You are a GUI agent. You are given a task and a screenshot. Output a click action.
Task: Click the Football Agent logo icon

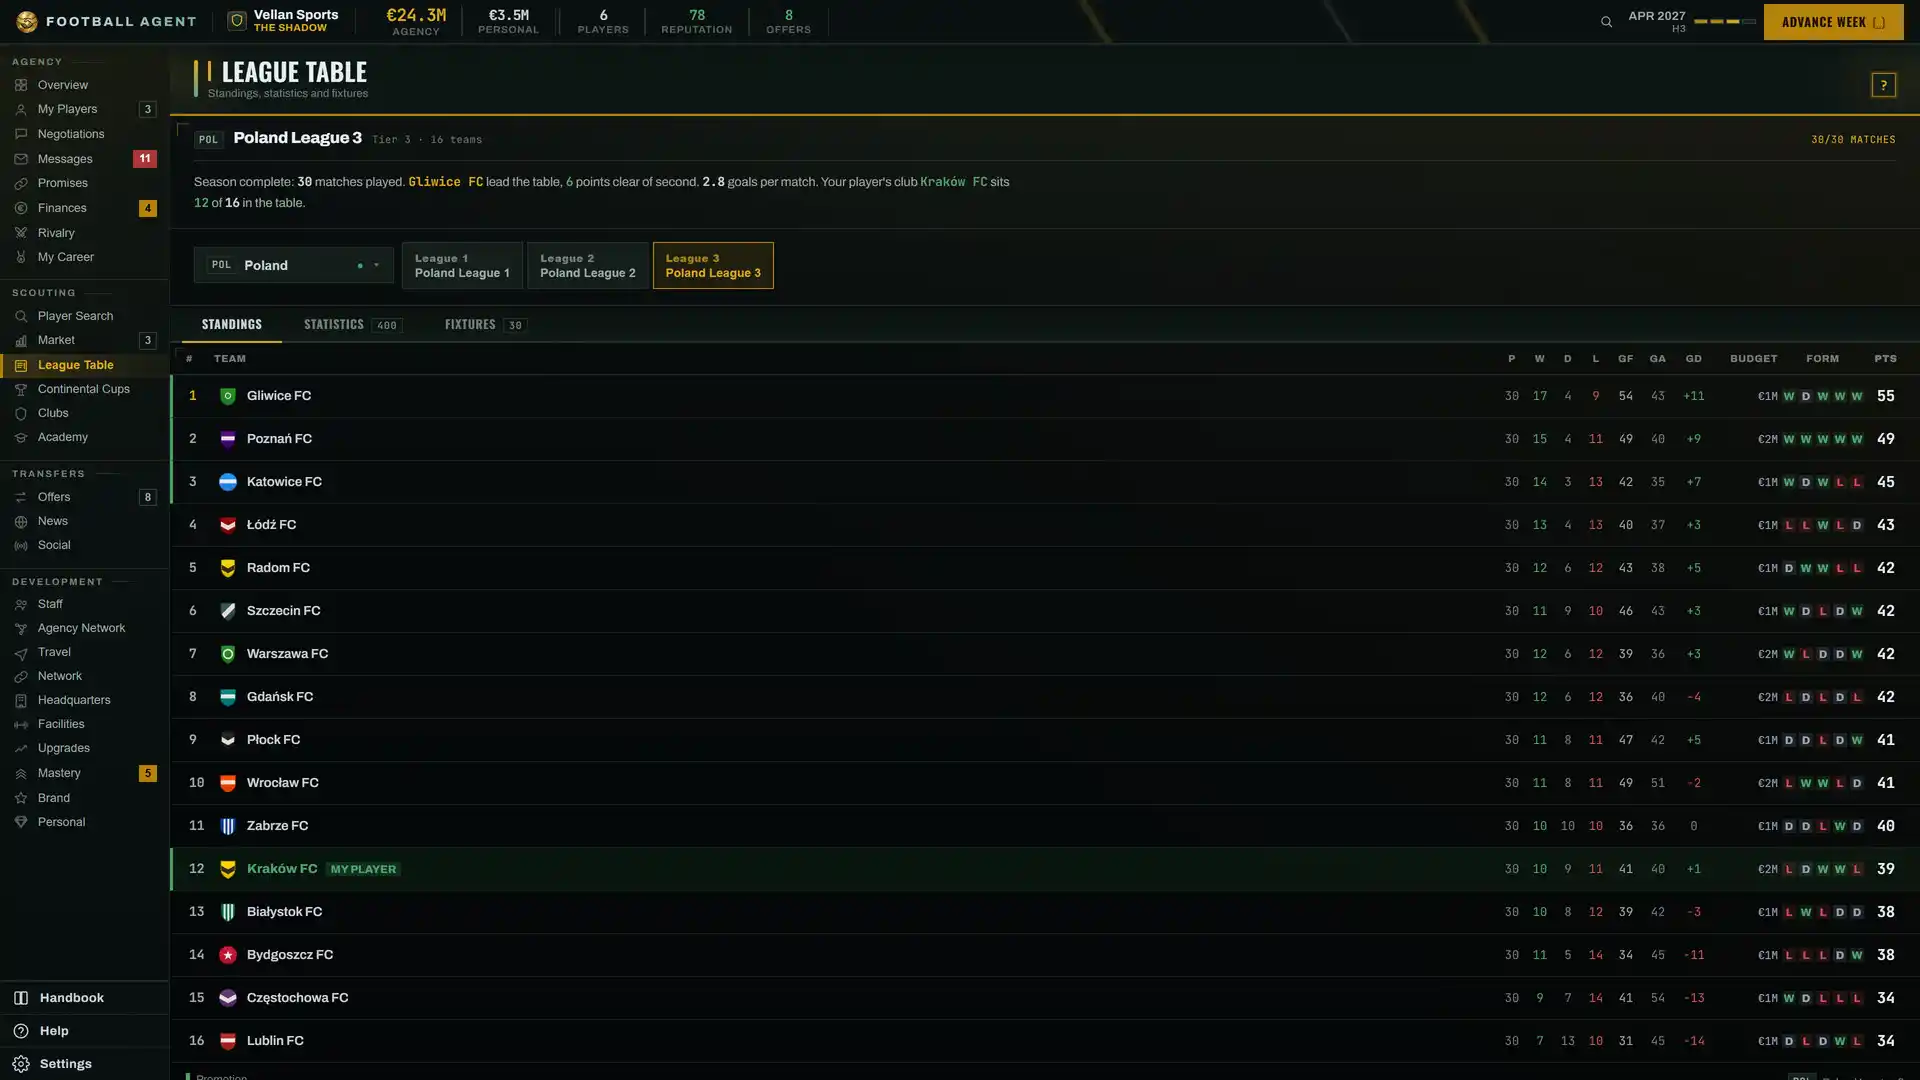point(27,21)
